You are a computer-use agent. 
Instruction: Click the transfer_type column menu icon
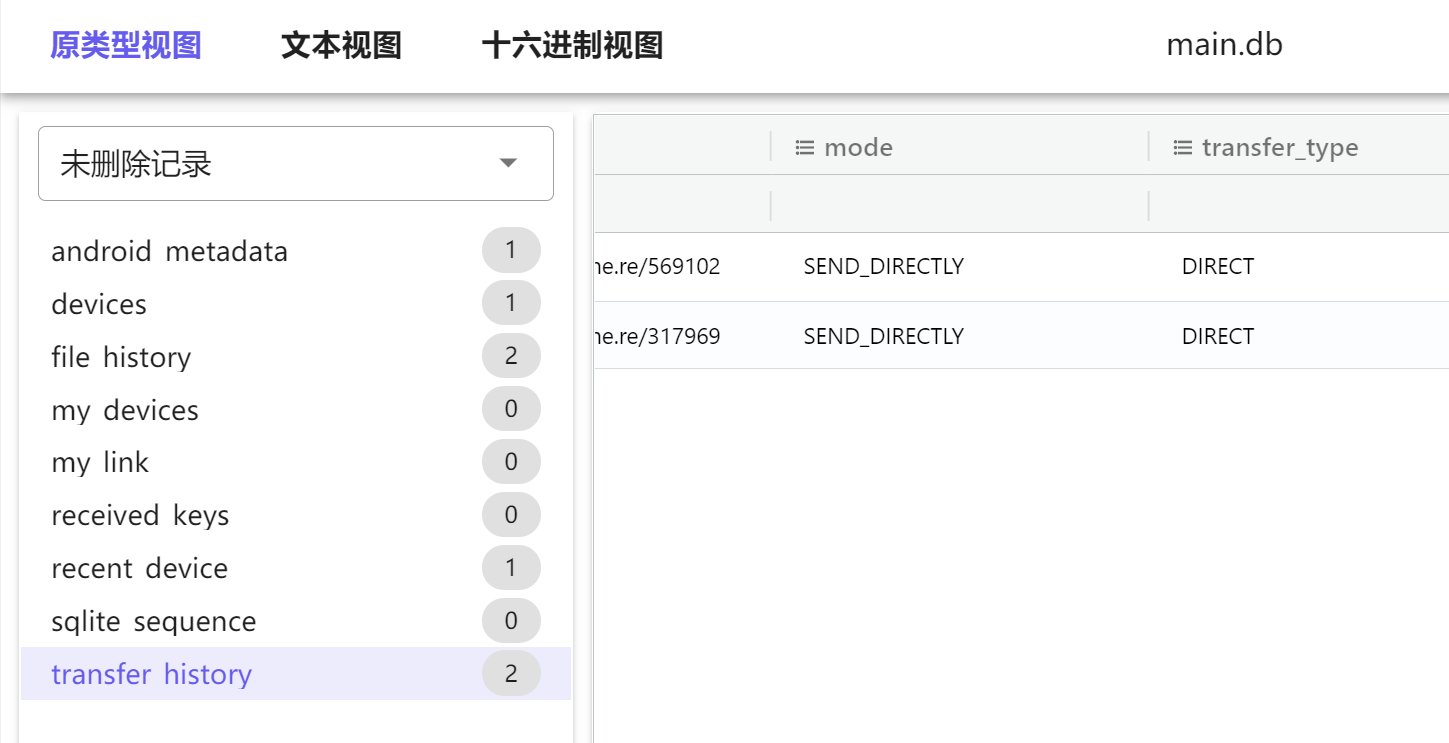point(1182,148)
